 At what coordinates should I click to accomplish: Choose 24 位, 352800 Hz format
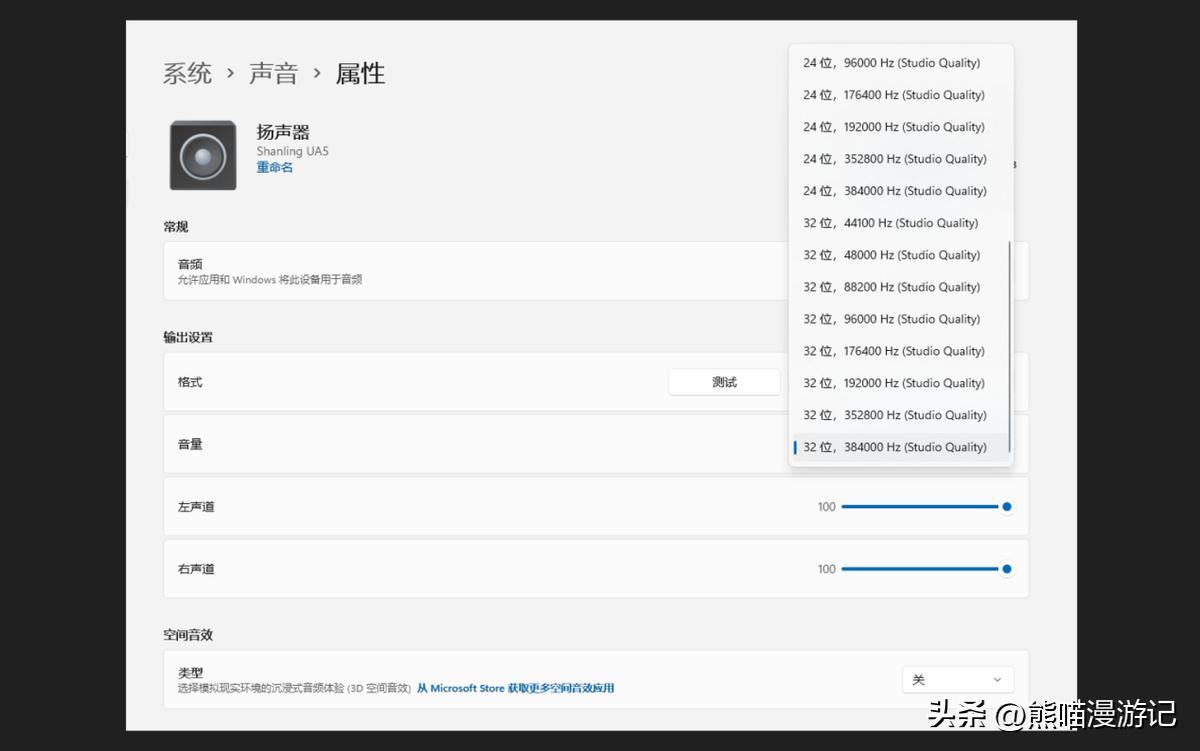click(x=894, y=159)
